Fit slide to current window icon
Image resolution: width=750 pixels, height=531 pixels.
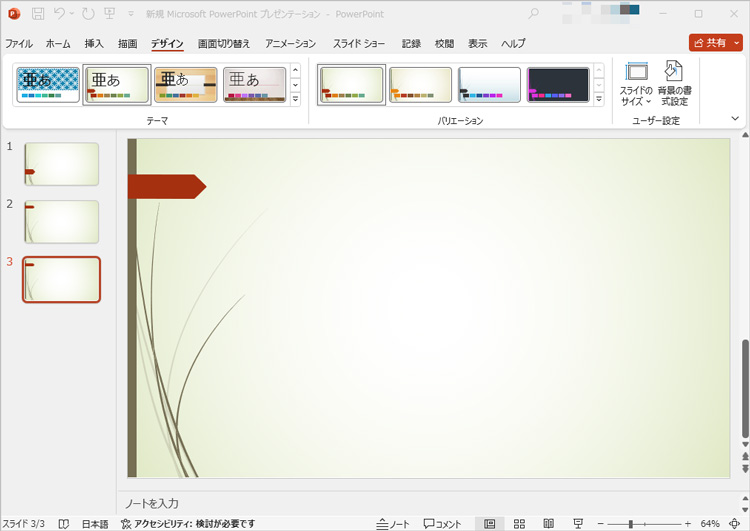click(x=735, y=524)
